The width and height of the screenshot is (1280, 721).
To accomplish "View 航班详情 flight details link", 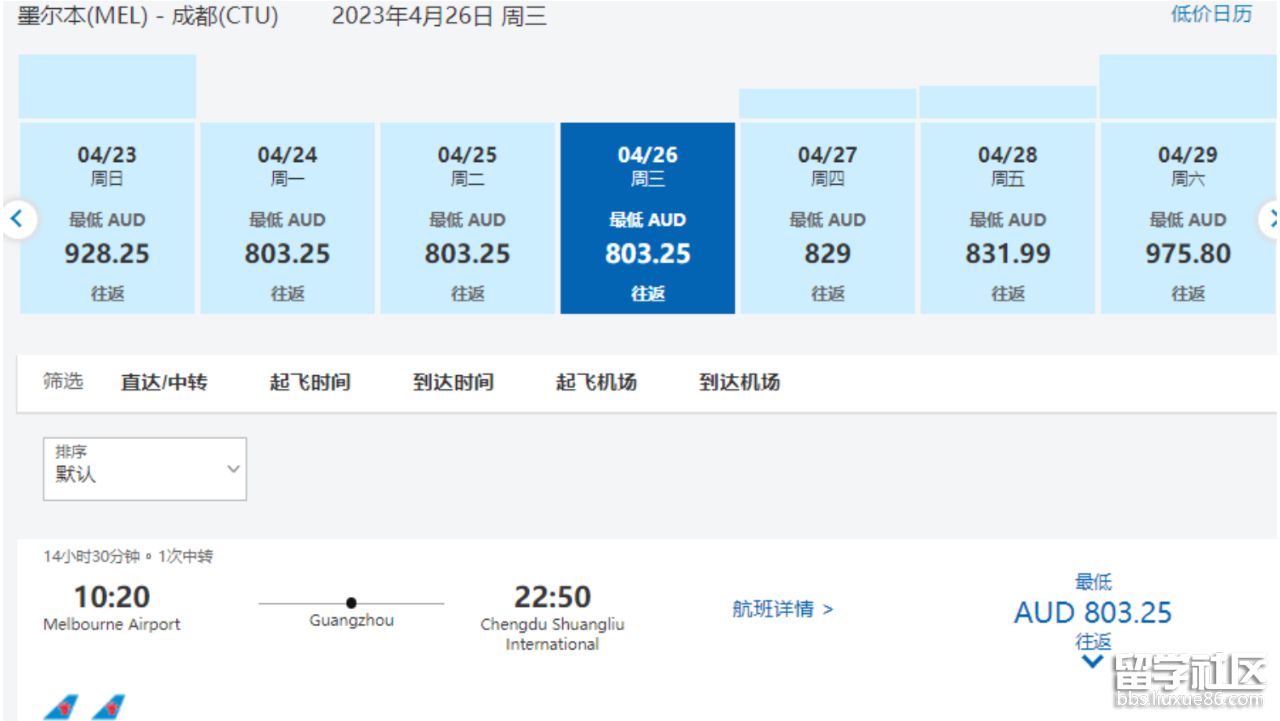I will click(783, 609).
